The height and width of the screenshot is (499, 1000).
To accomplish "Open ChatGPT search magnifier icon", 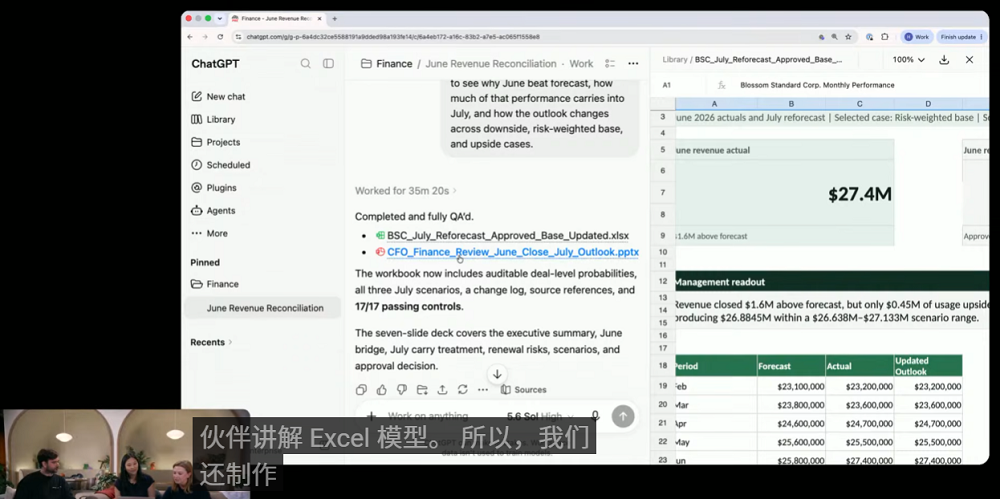I will tap(305, 64).
